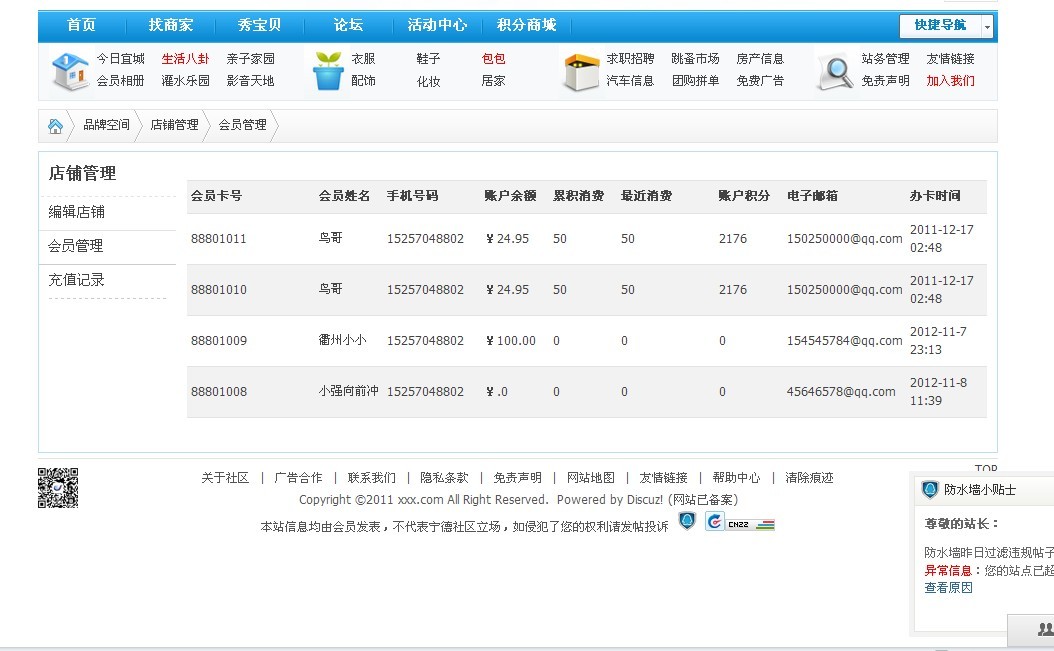Expand the 快捷导航 dropdown arrow

coord(988,26)
